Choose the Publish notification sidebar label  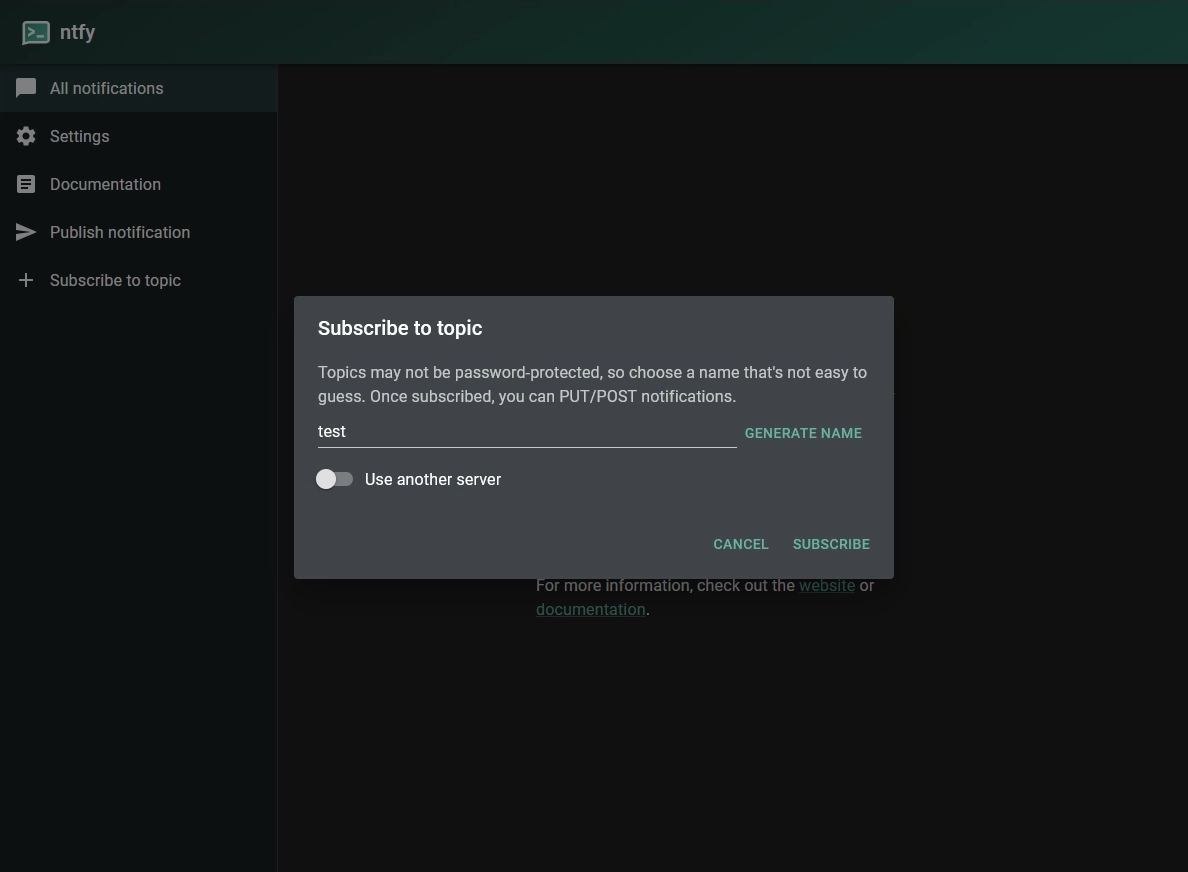pos(120,232)
